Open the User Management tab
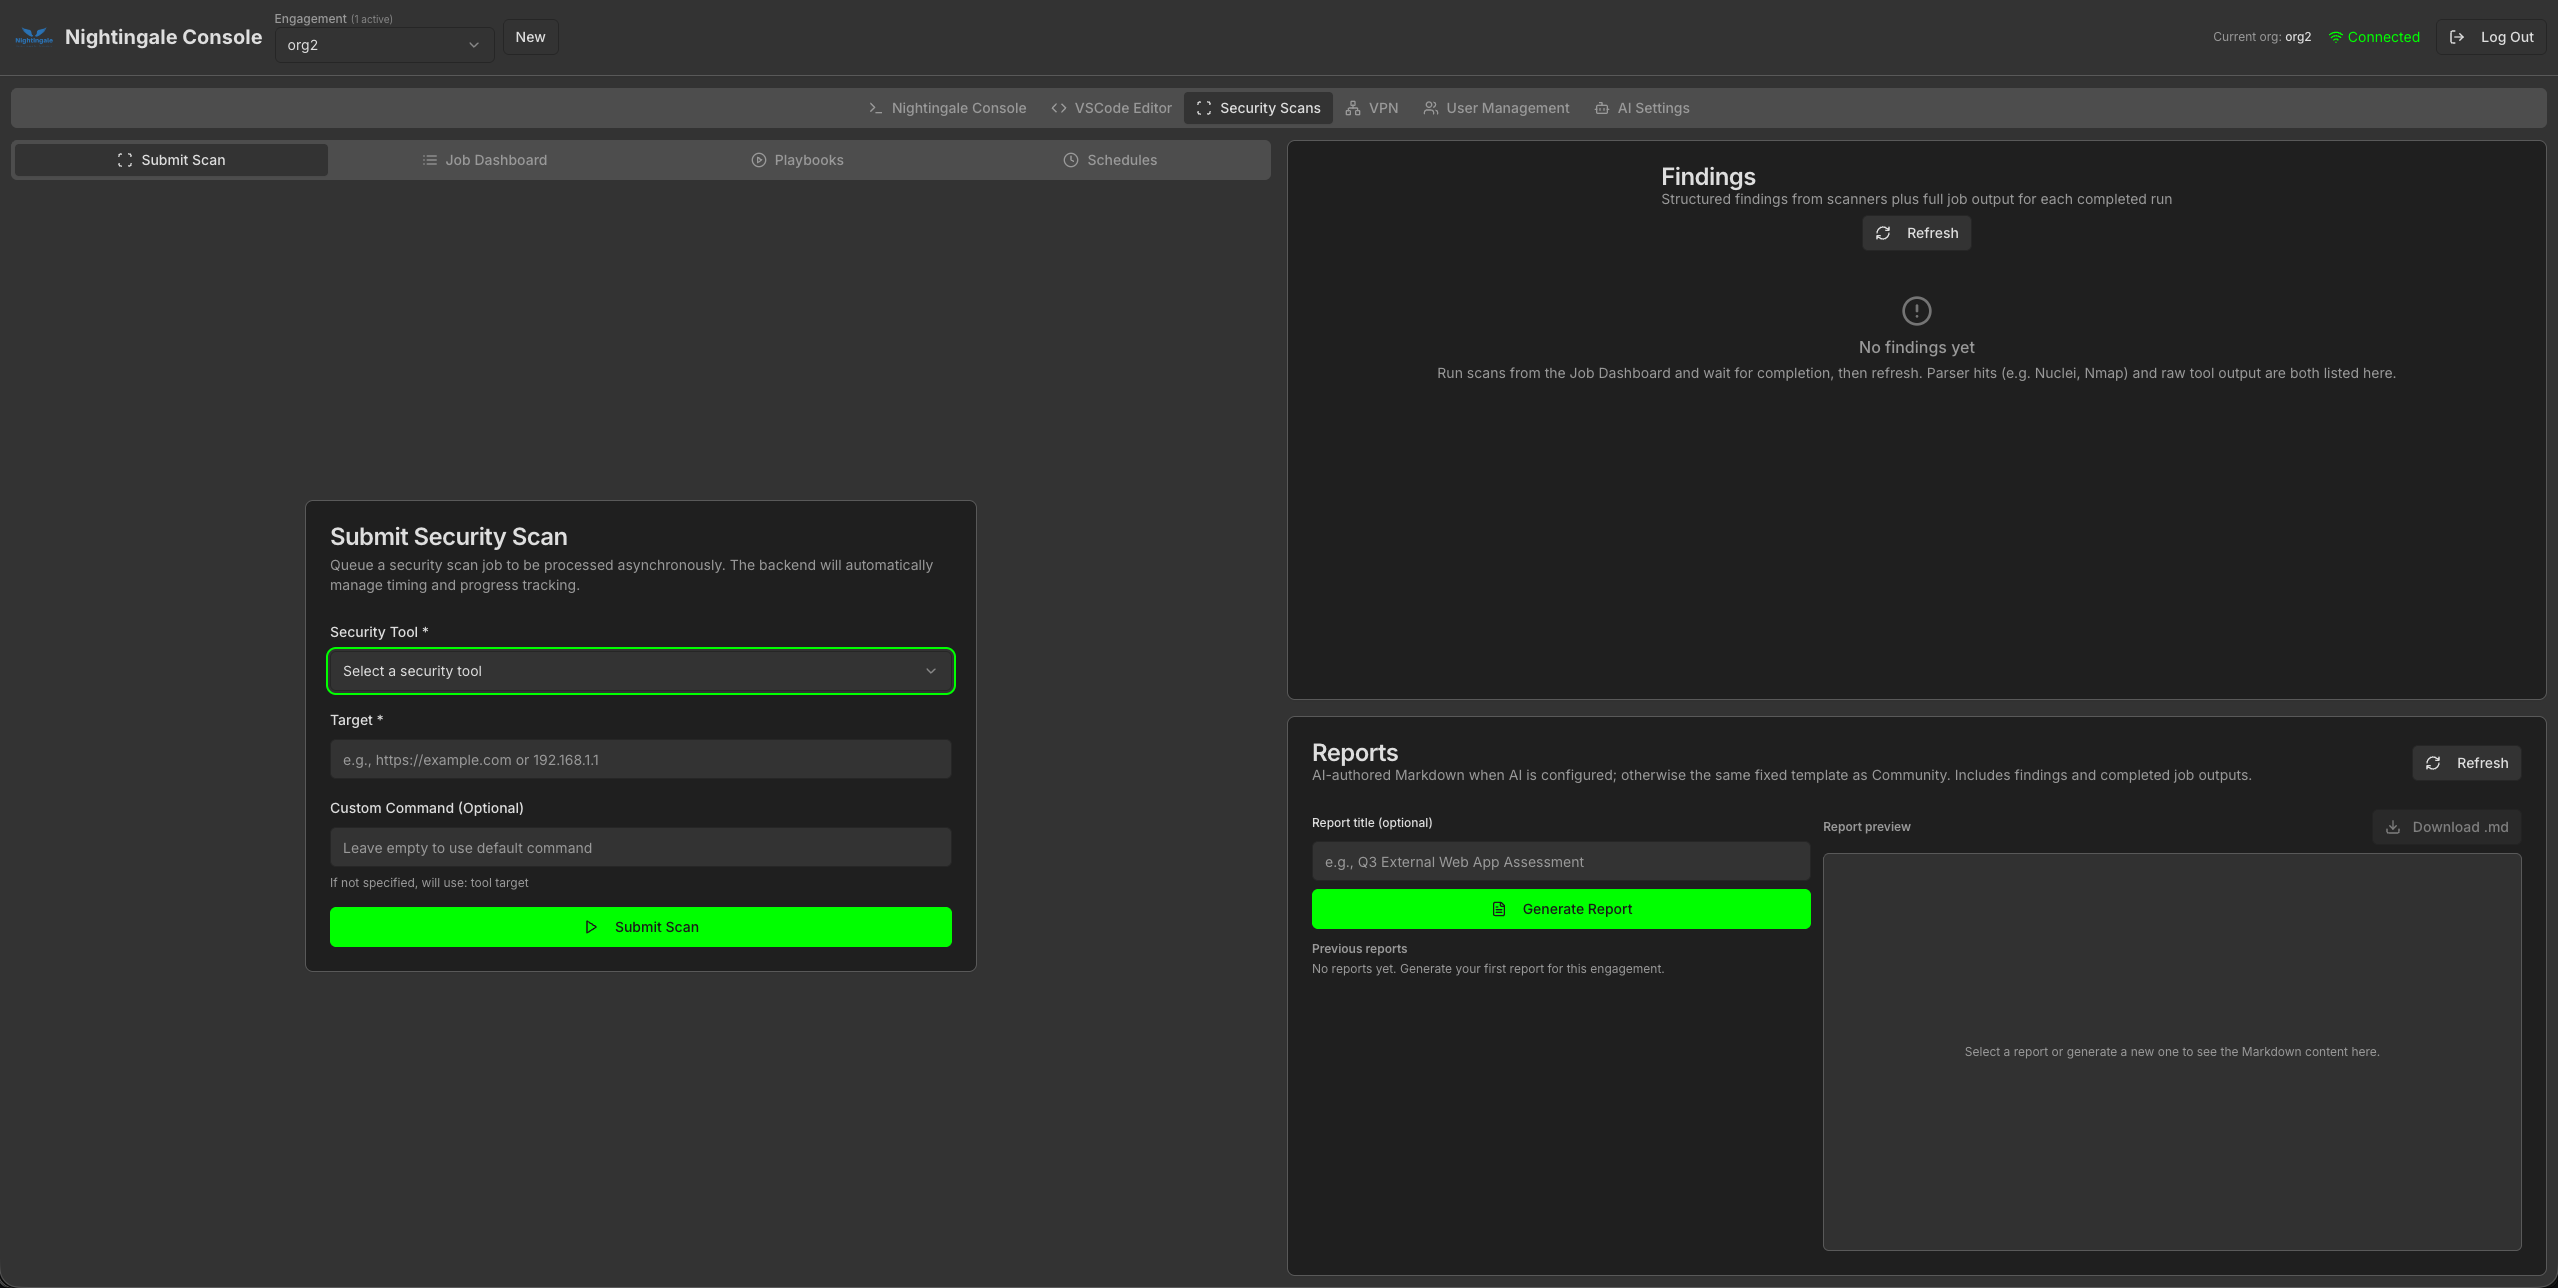 1495,108
